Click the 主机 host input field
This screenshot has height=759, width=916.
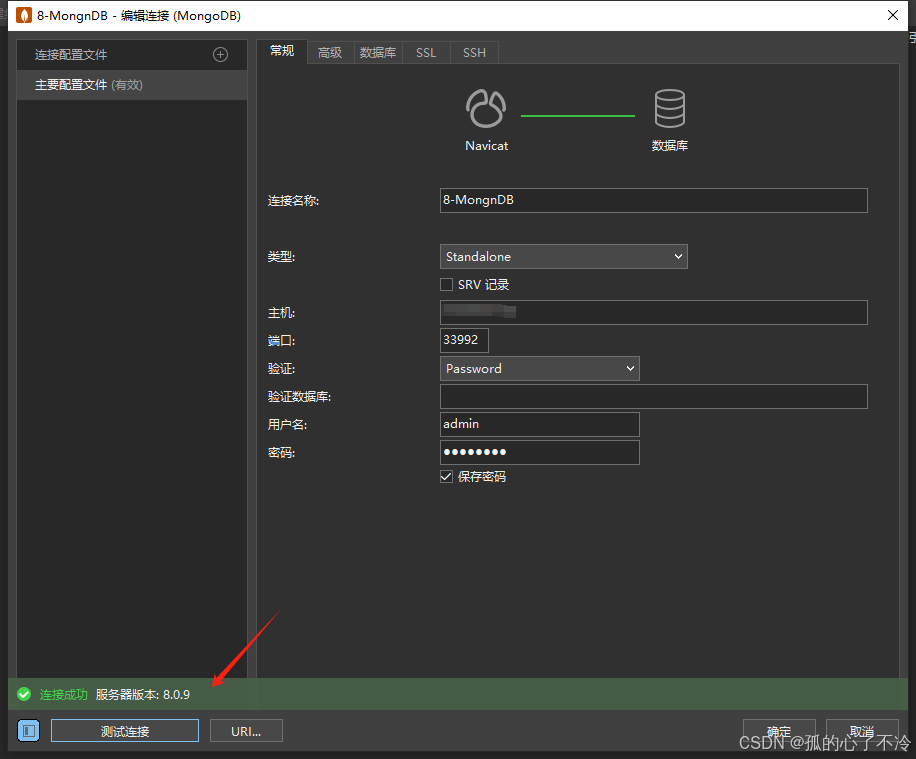point(653,313)
